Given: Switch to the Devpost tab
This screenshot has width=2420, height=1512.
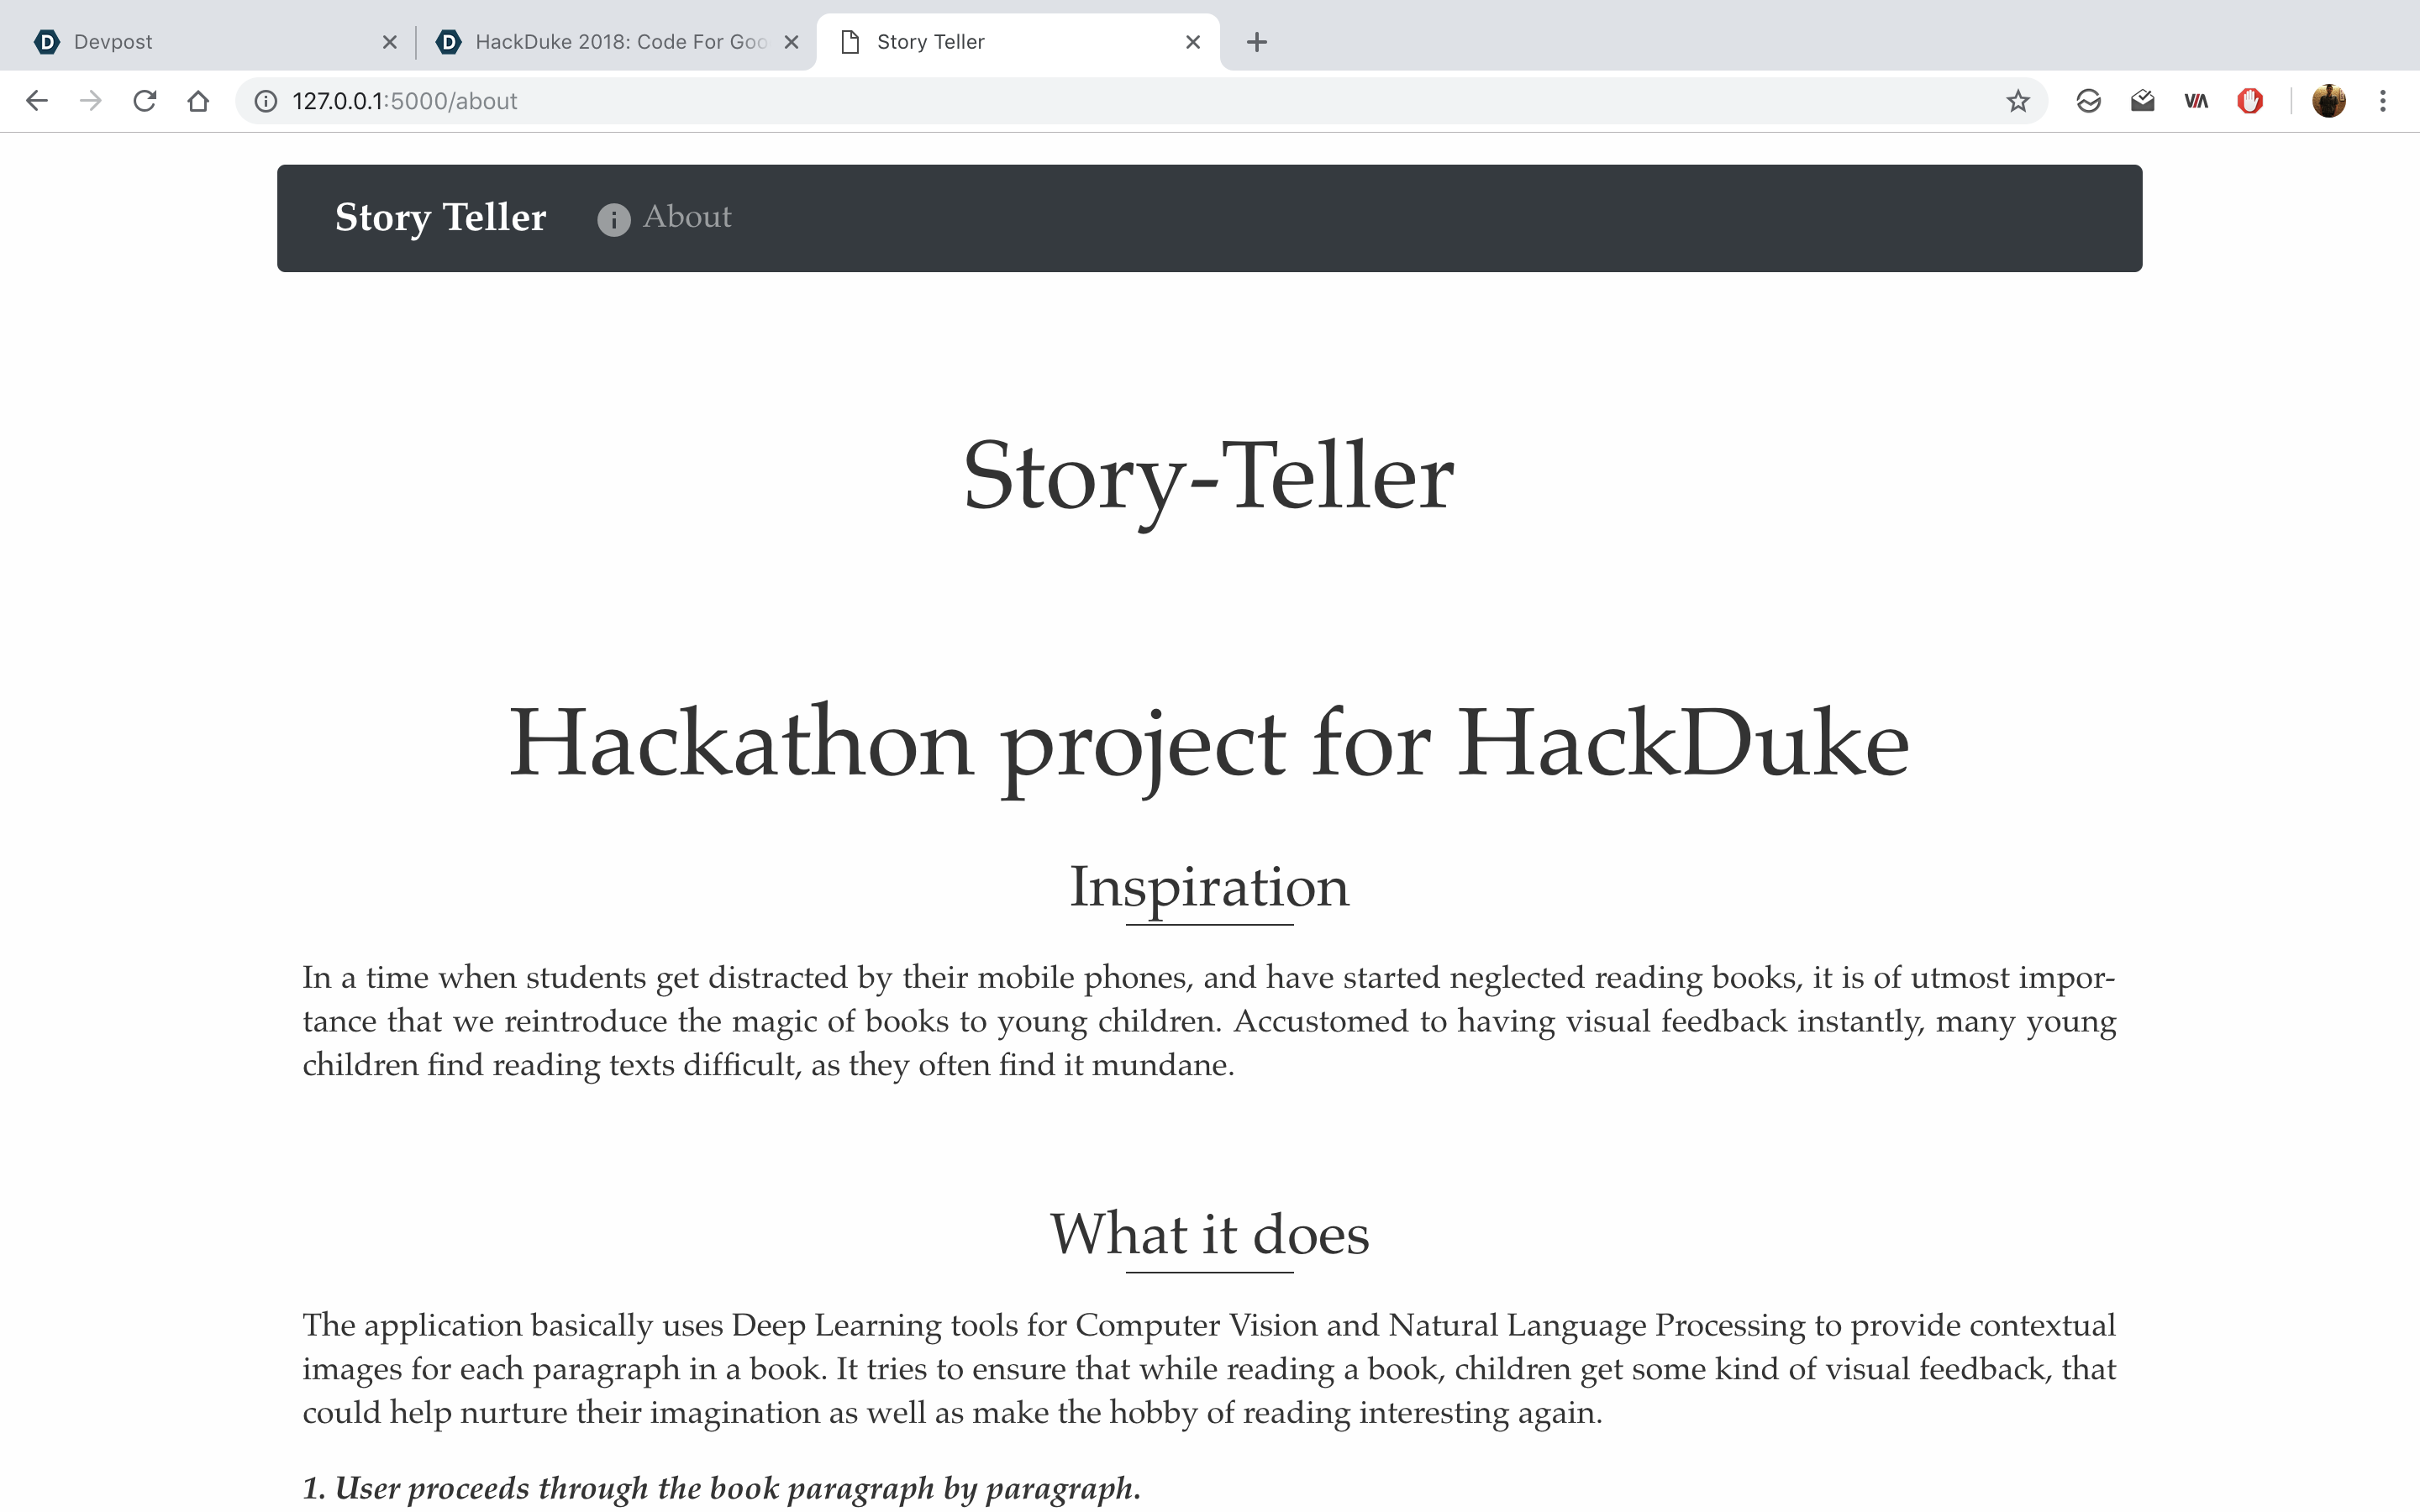Looking at the screenshot, I should click(200, 42).
